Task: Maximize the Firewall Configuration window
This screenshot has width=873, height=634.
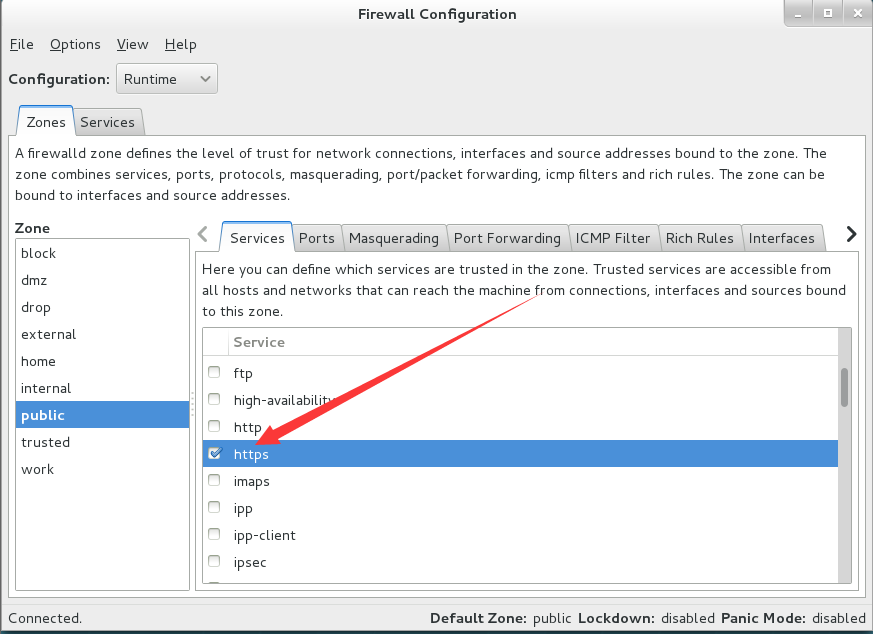Action: click(x=828, y=14)
